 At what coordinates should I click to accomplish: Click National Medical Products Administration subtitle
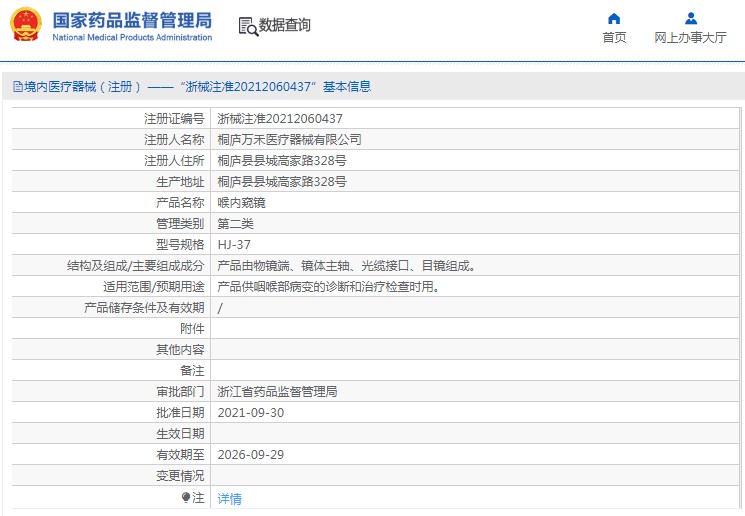[x=132, y=37]
